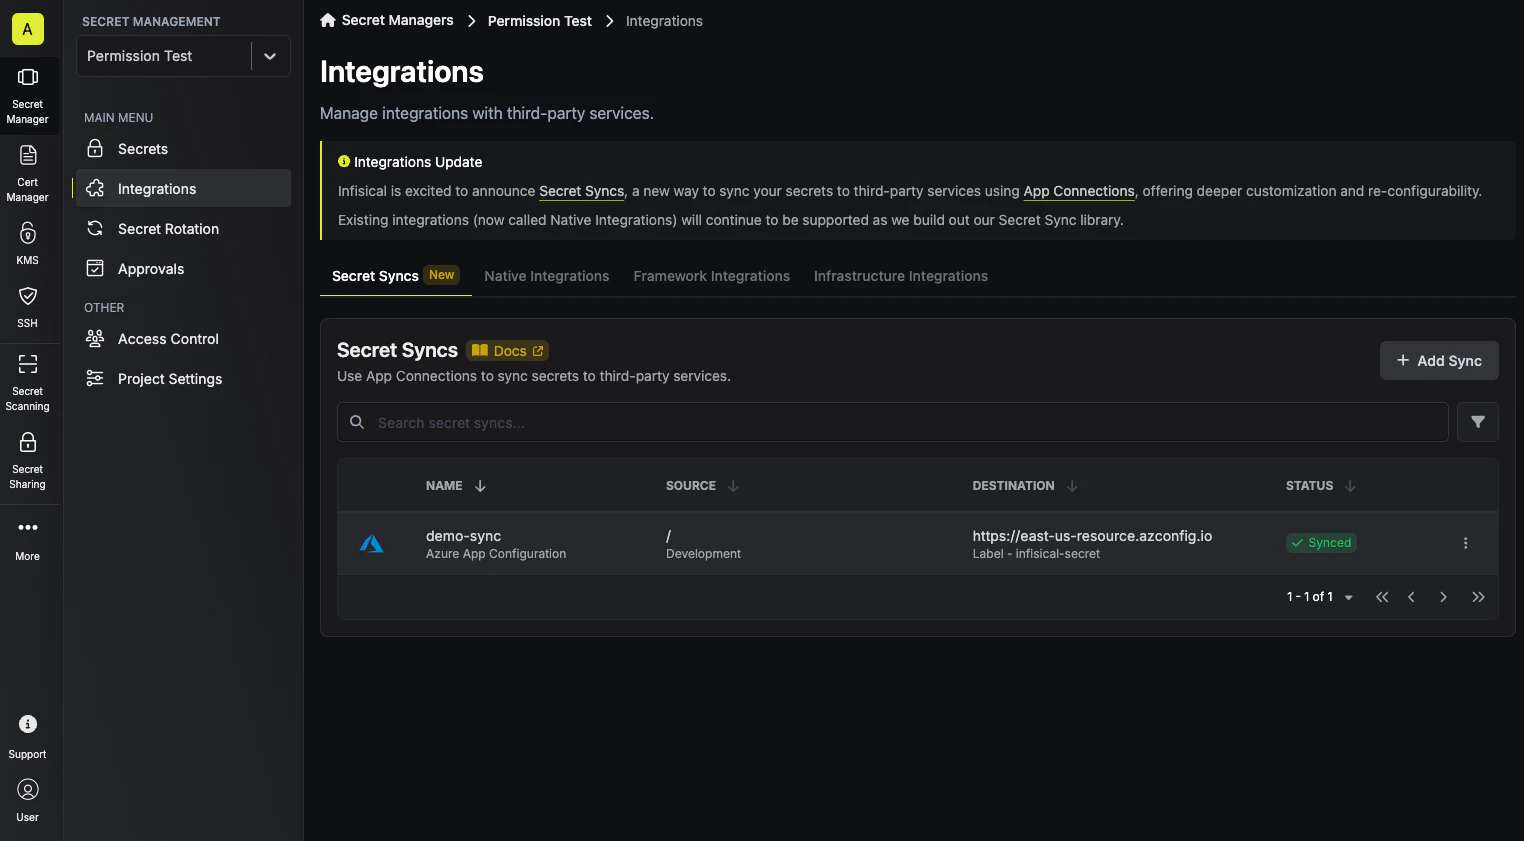Click Label - infisical-secret text

(1036, 554)
